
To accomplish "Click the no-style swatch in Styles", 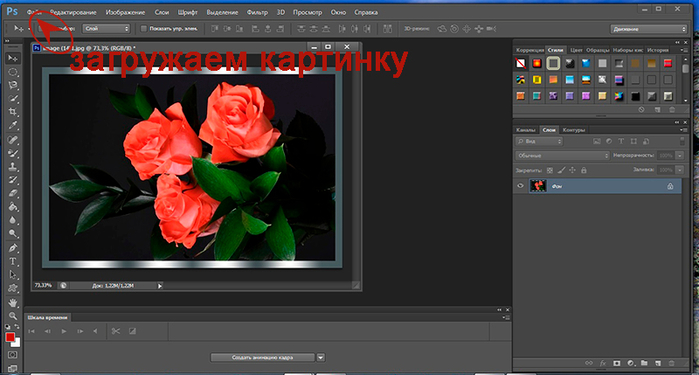I will coord(520,63).
